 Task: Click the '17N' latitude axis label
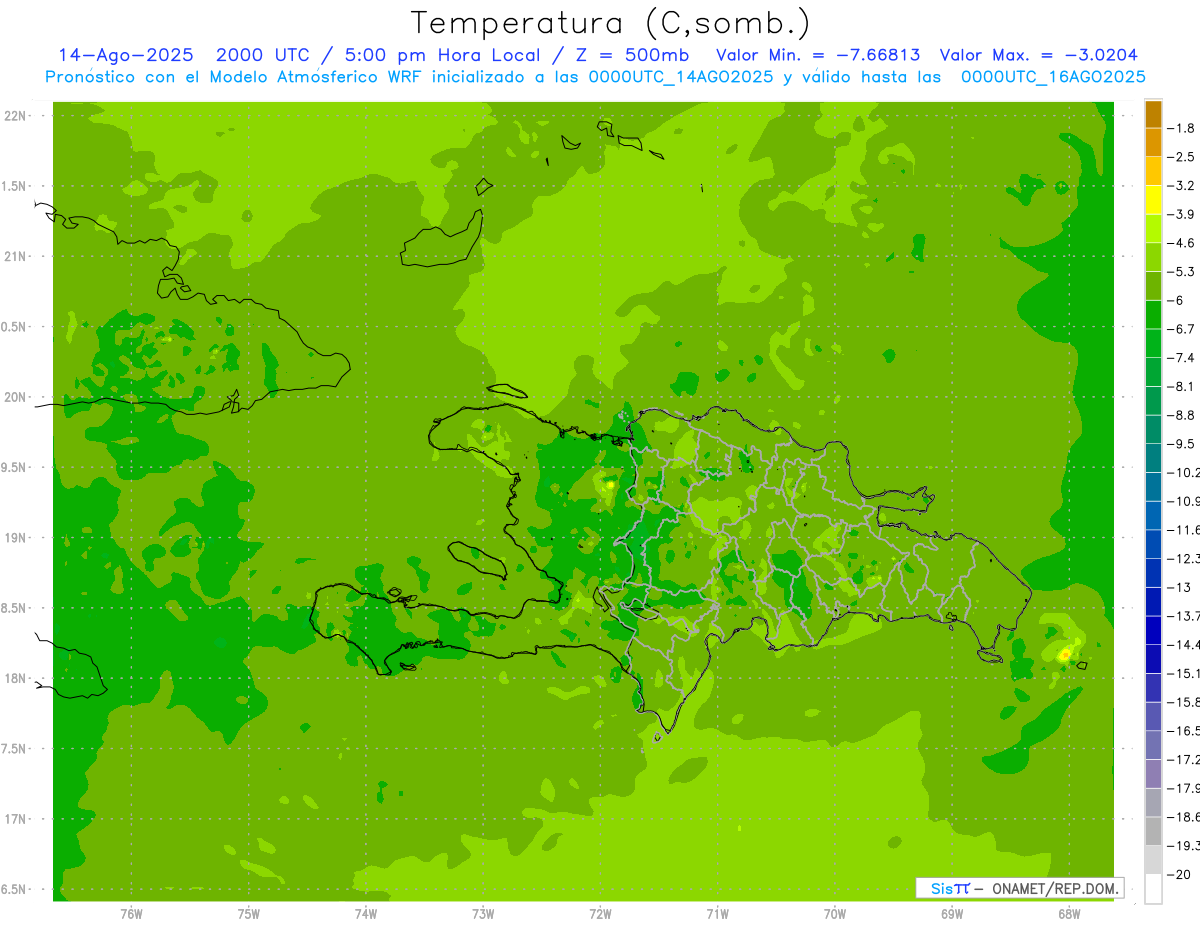16,819
